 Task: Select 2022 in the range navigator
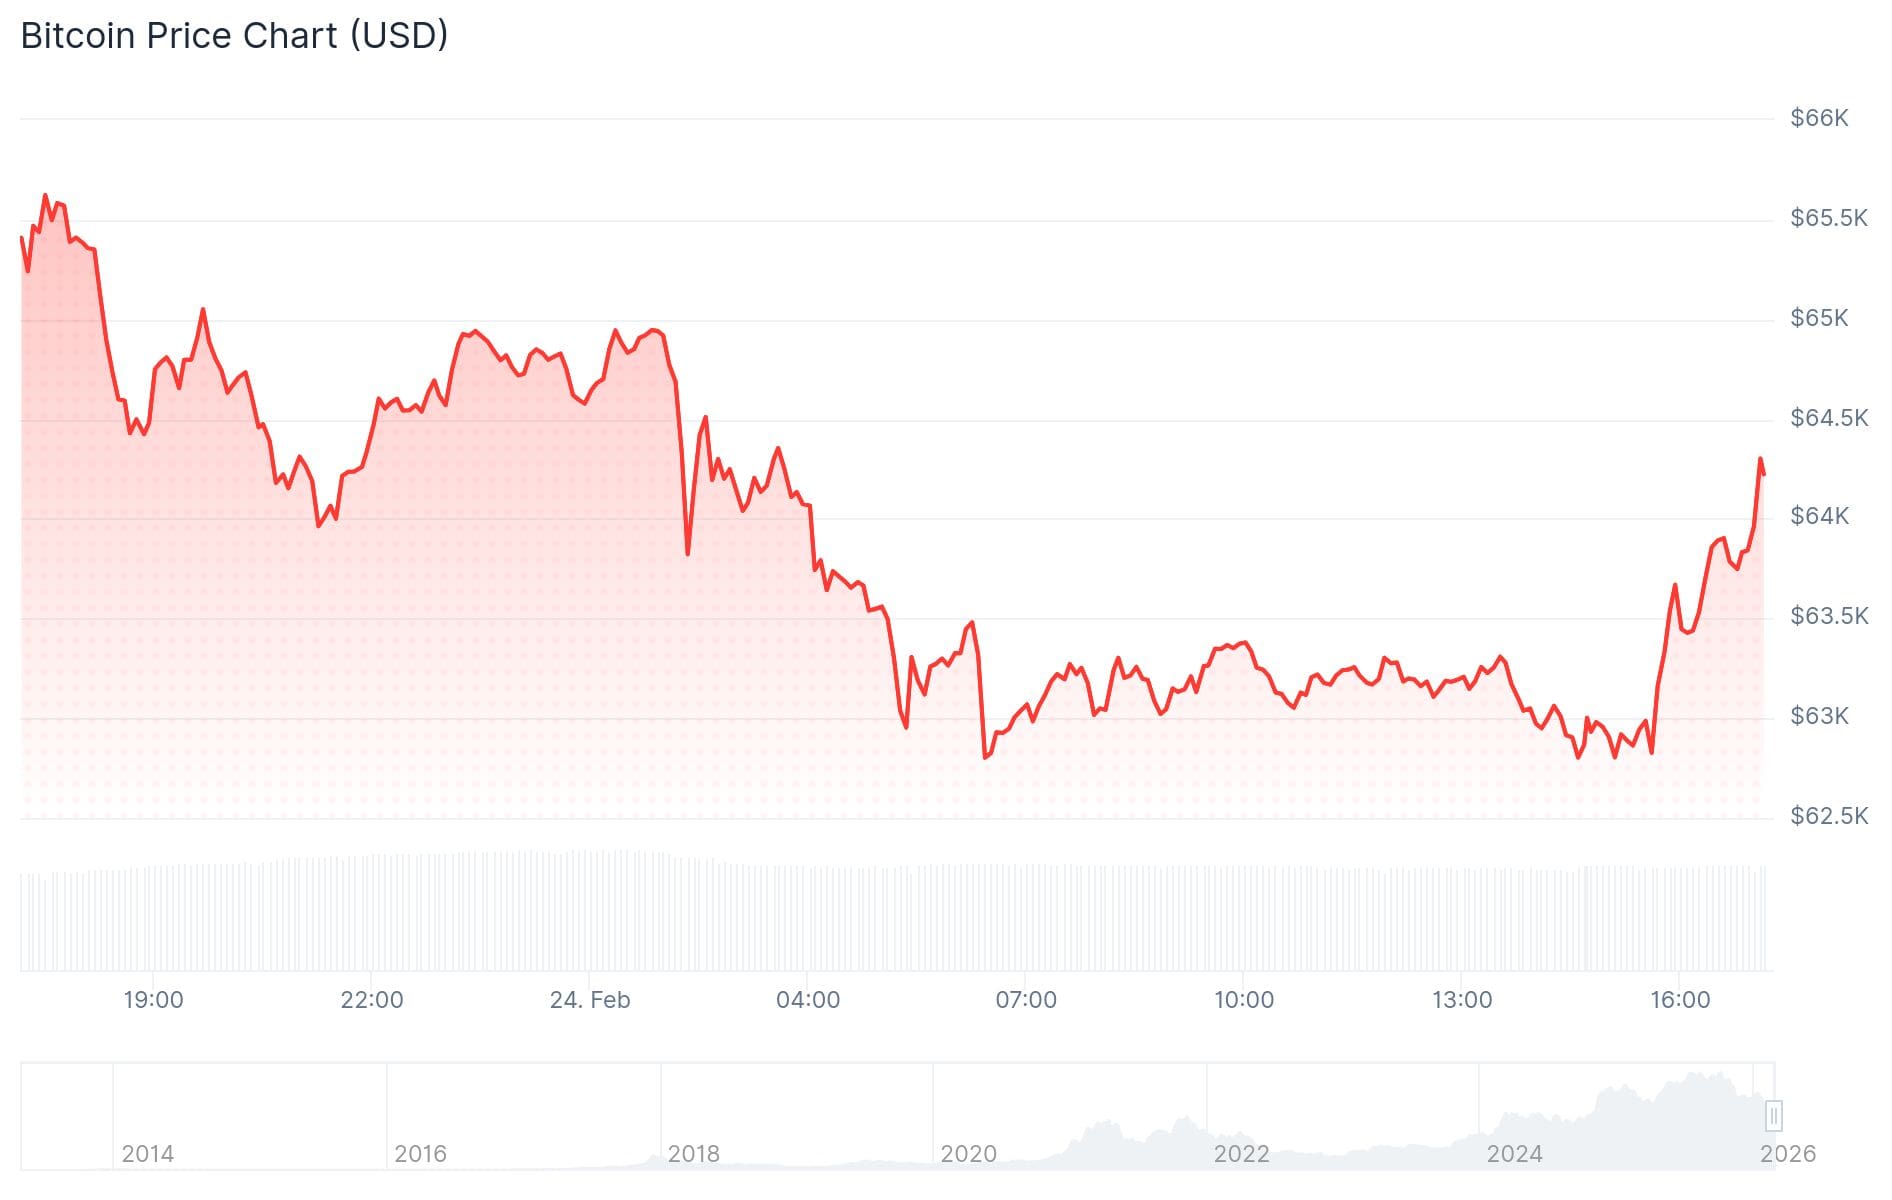(x=1241, y=1154)
